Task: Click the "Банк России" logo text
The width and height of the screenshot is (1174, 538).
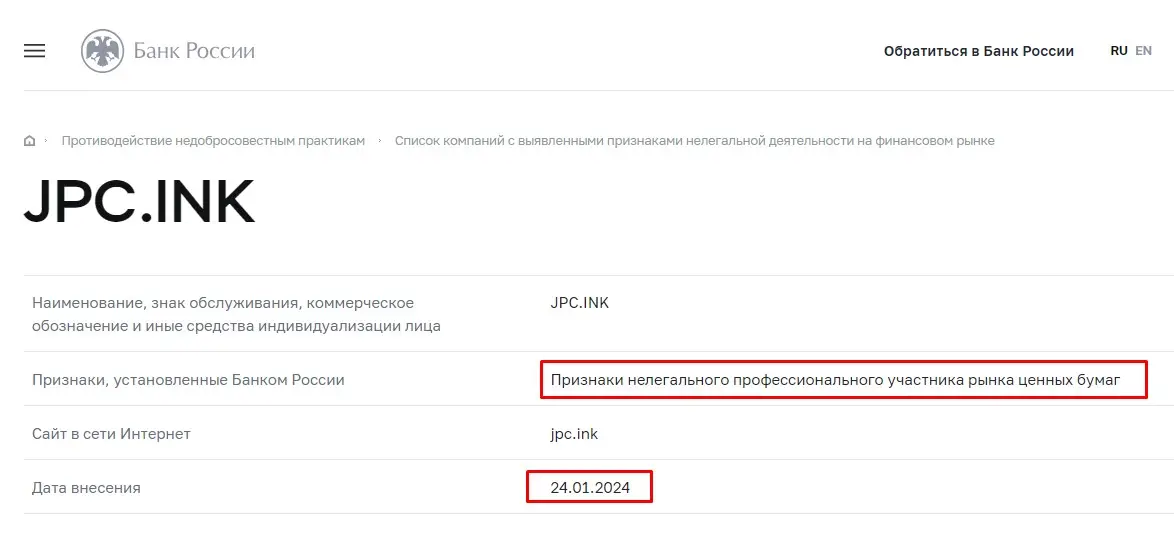Action: [194, 51]
